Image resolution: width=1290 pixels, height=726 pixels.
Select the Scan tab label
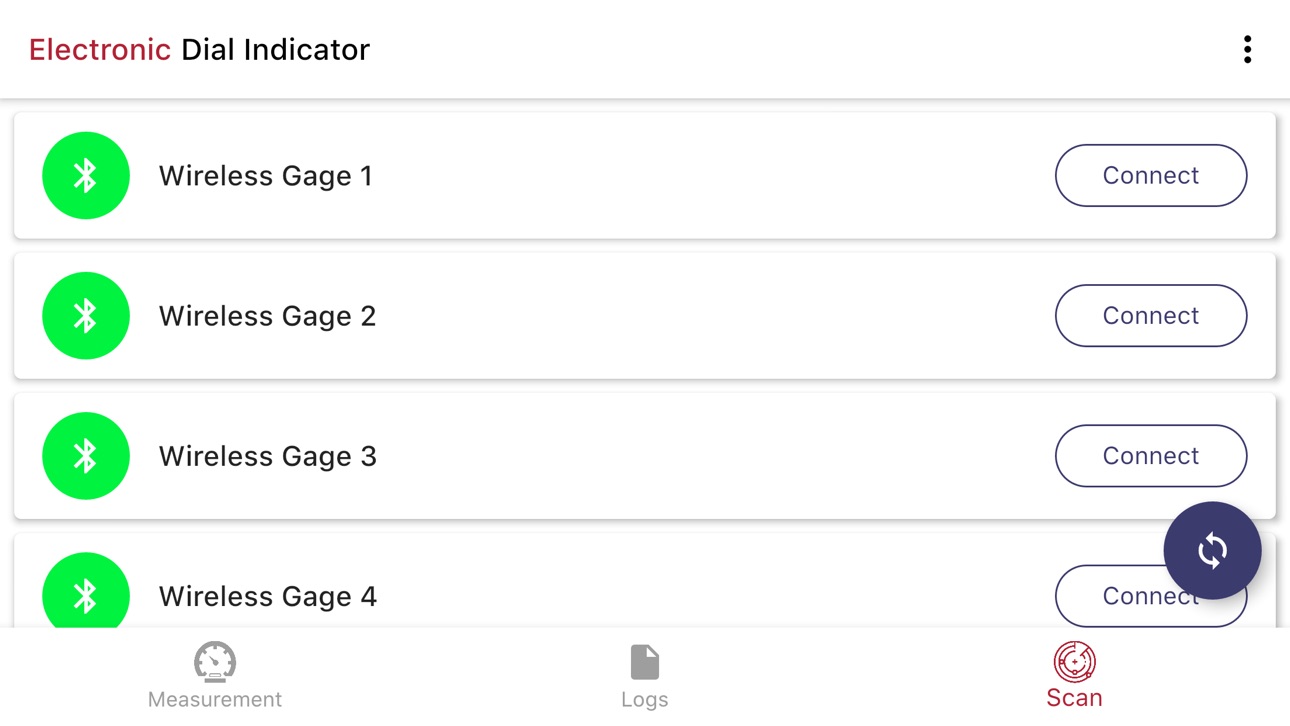1074,698
